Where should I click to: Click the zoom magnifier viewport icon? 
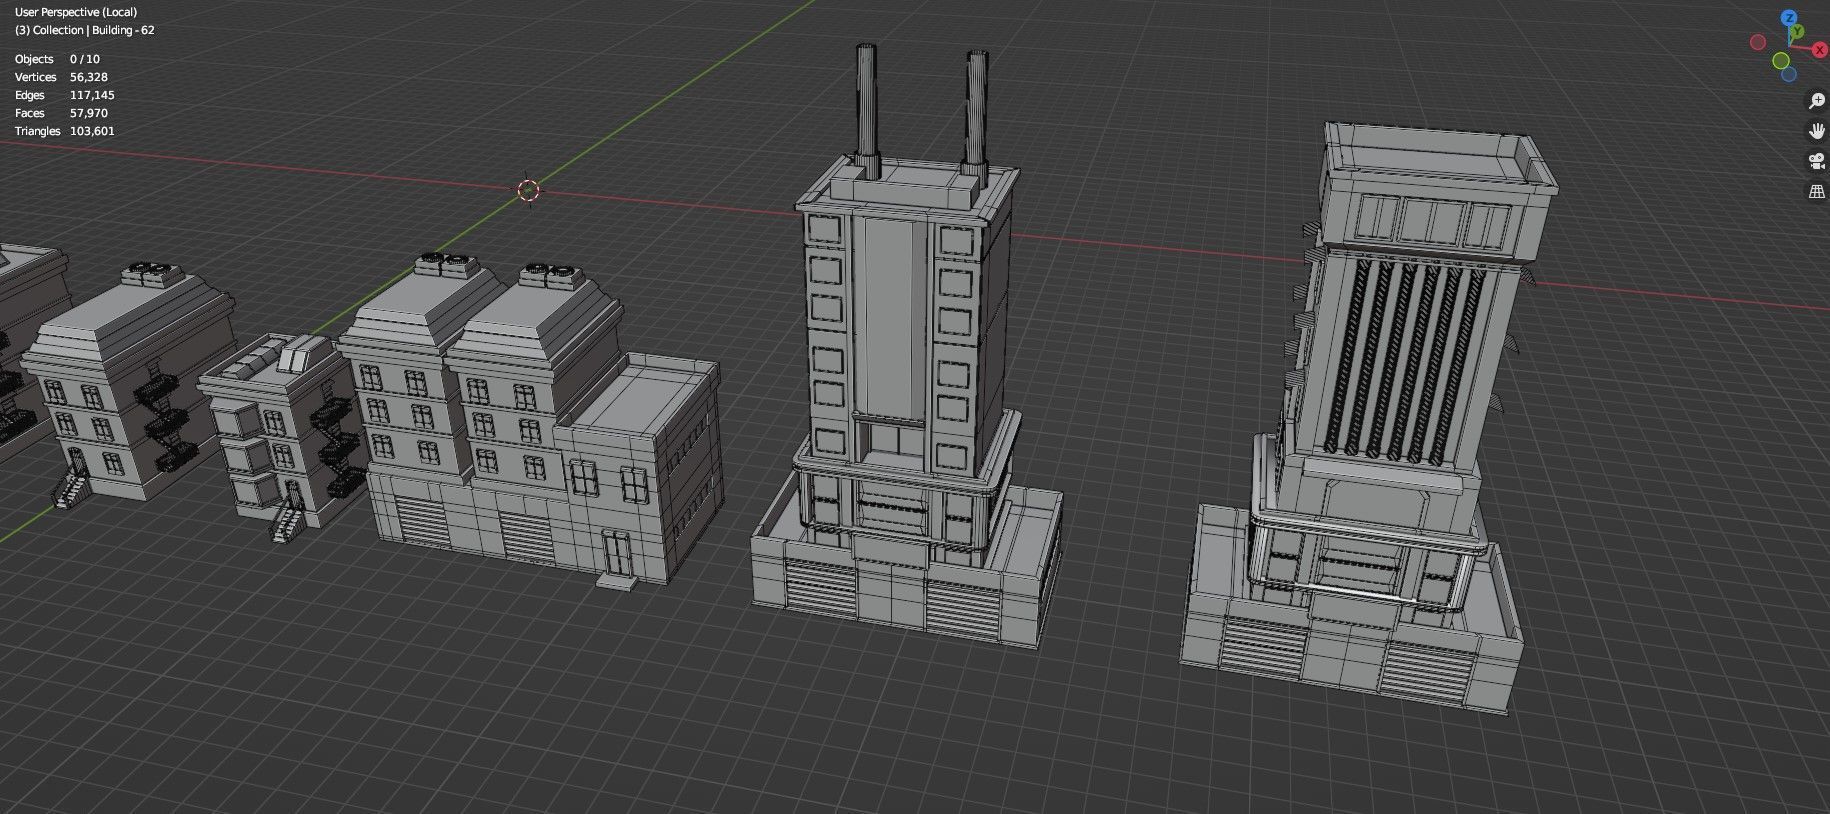pyautogui.click(x=1817, y=101)
